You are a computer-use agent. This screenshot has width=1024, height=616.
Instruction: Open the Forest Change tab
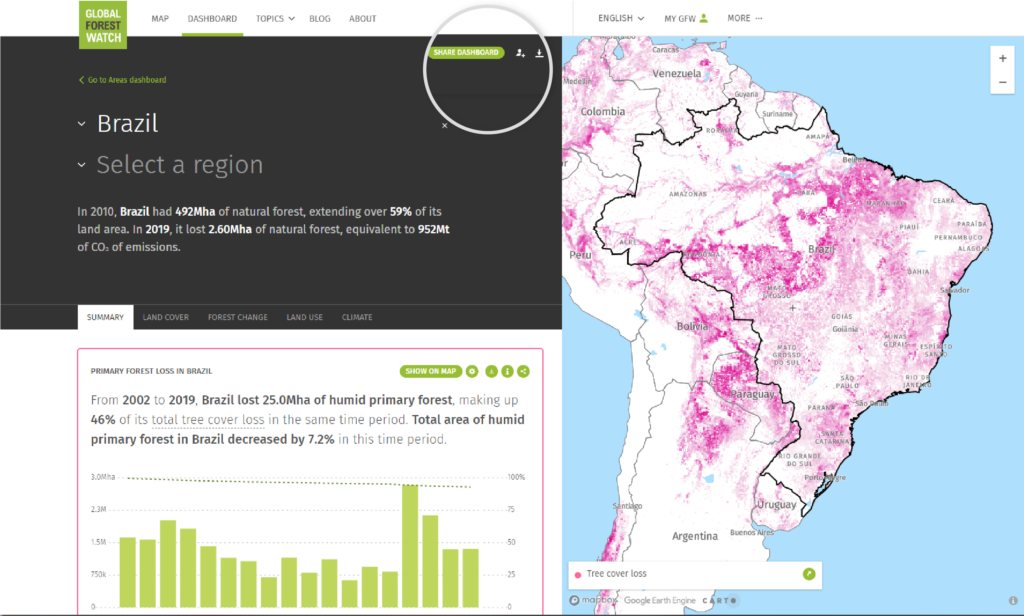pos(238,317)
